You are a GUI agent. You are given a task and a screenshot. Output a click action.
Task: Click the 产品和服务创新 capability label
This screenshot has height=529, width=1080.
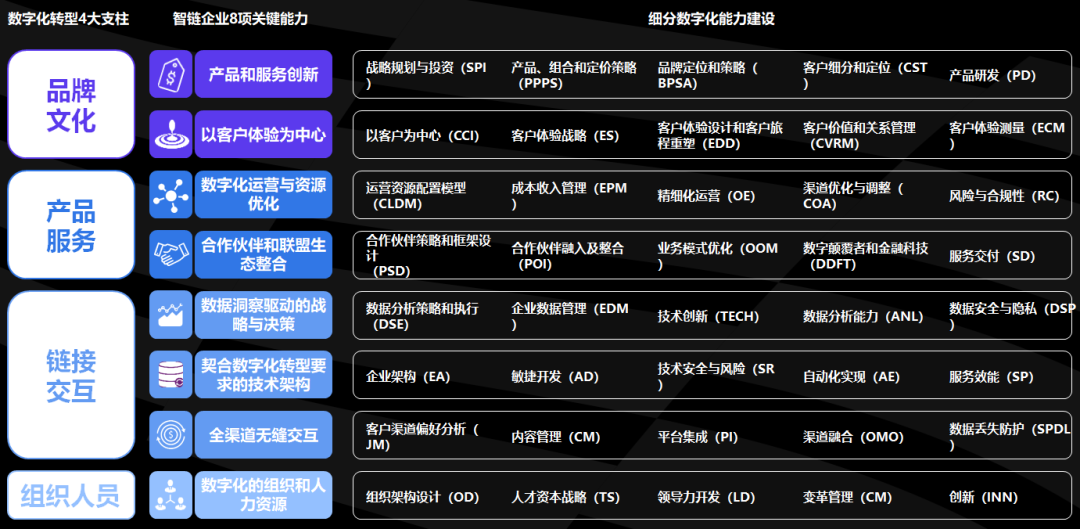tap(263, 75)
